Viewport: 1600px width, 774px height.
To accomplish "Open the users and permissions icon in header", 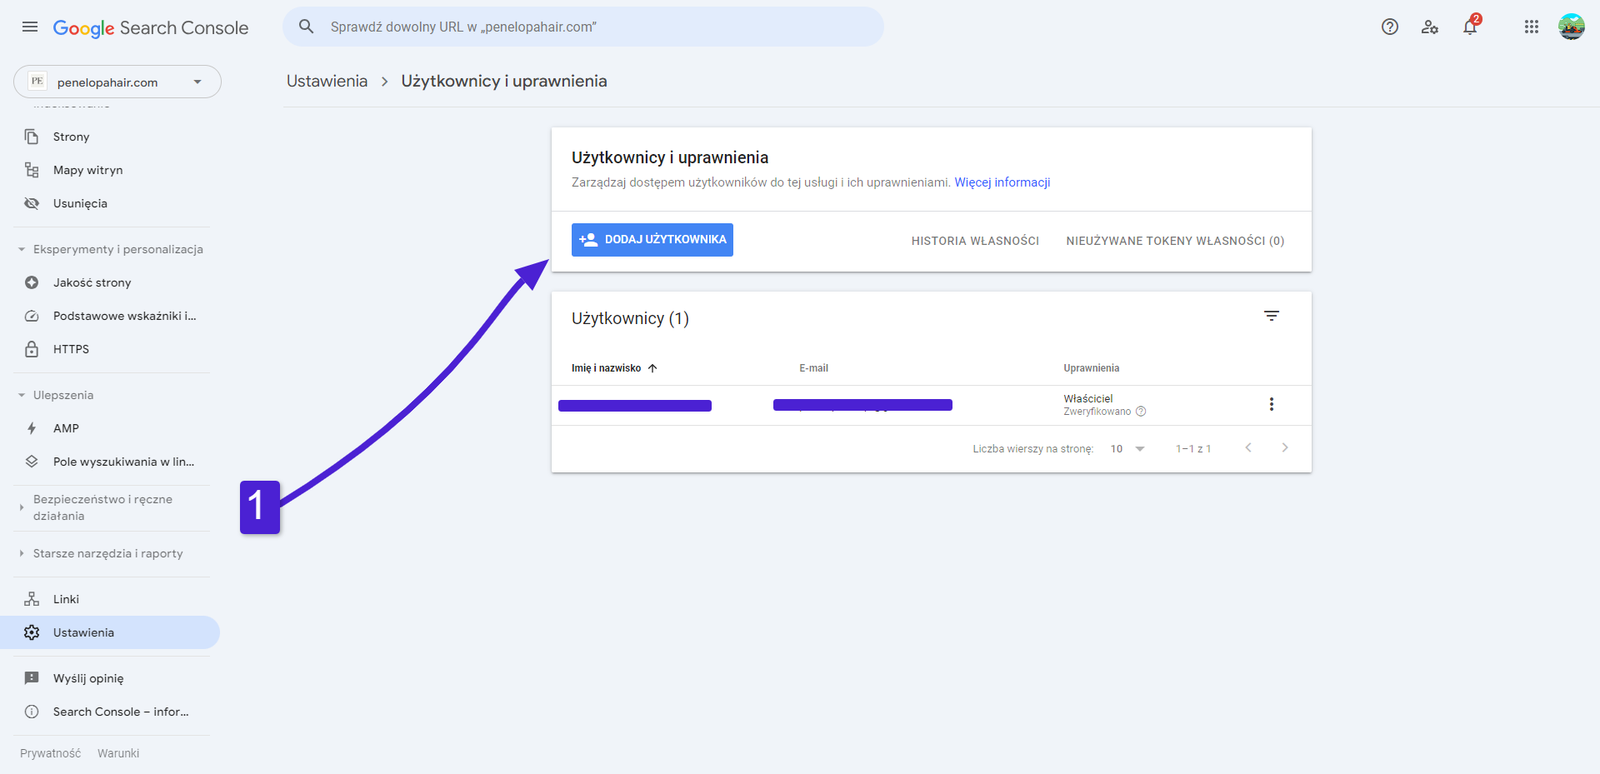I will 1429,27.
